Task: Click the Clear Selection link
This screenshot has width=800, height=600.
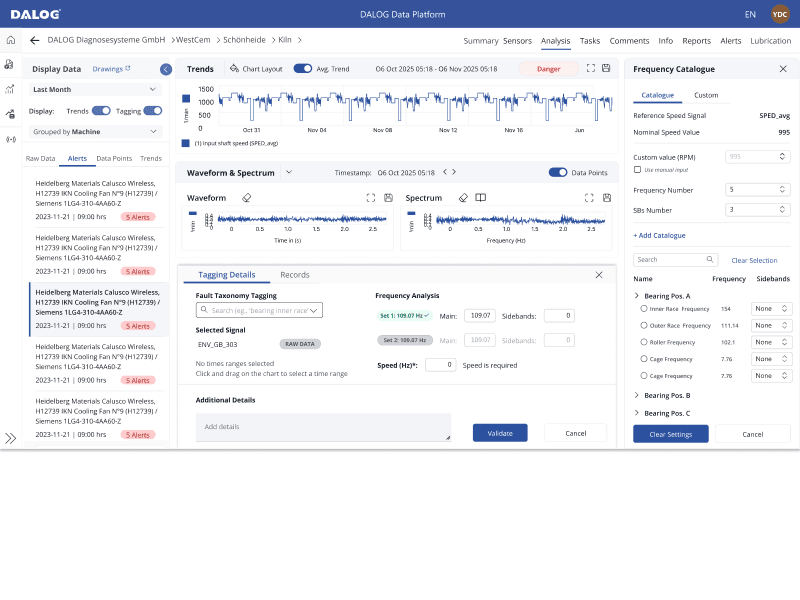Action: (x=754, y=260)
